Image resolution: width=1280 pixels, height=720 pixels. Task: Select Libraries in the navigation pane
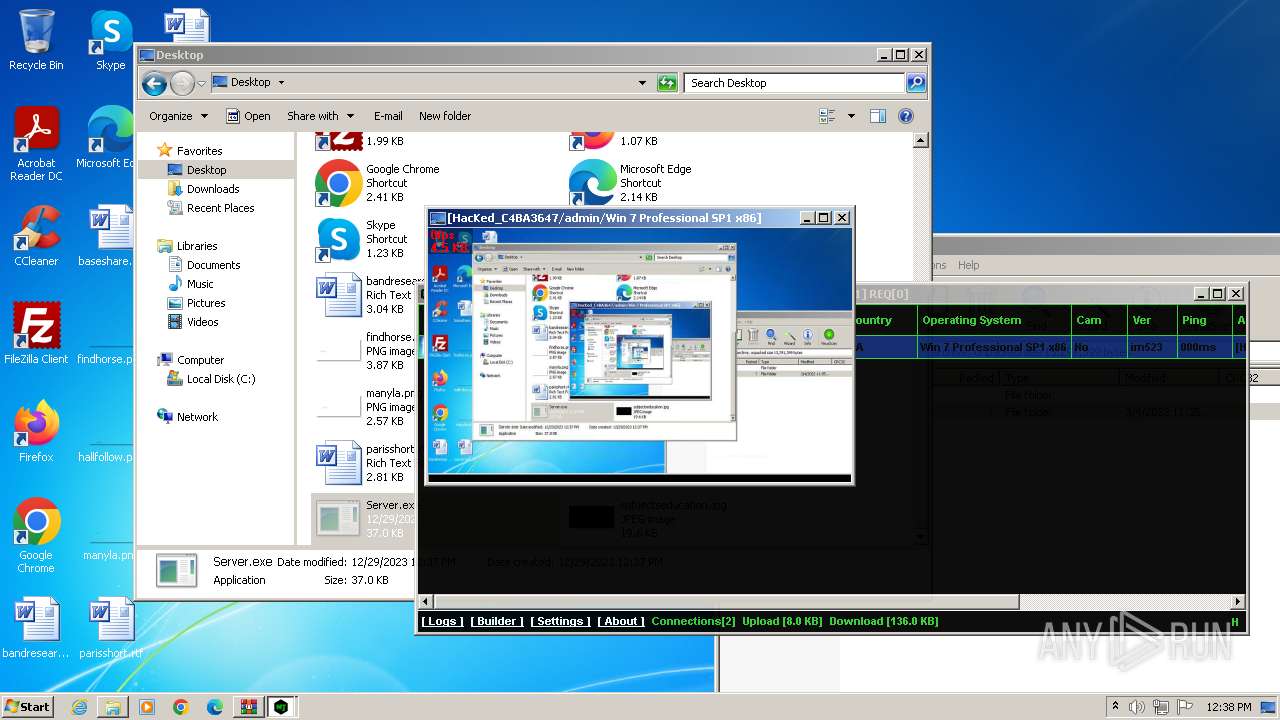click(x=197, y=246)
